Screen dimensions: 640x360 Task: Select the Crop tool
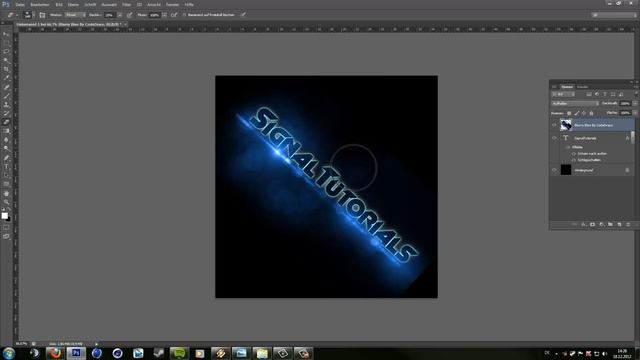[6, 69]
